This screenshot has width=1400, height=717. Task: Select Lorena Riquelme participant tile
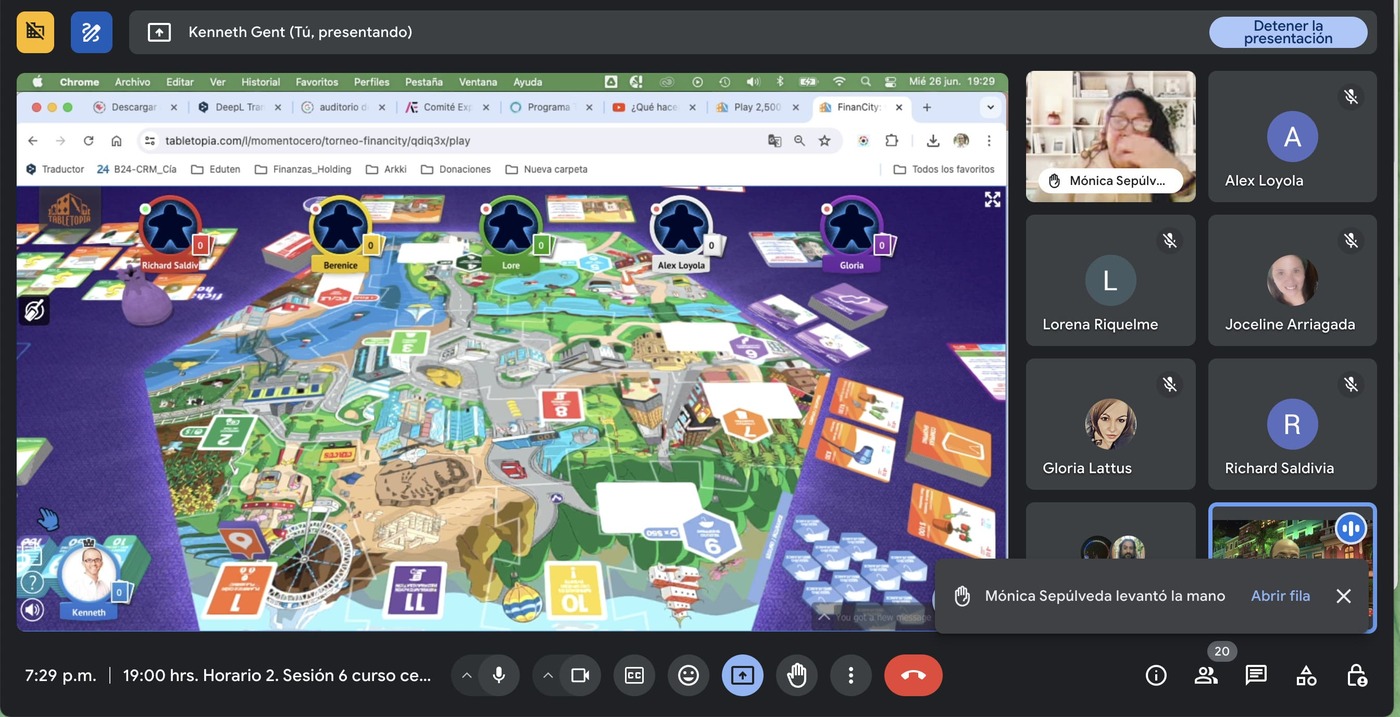pos(1110,280)
